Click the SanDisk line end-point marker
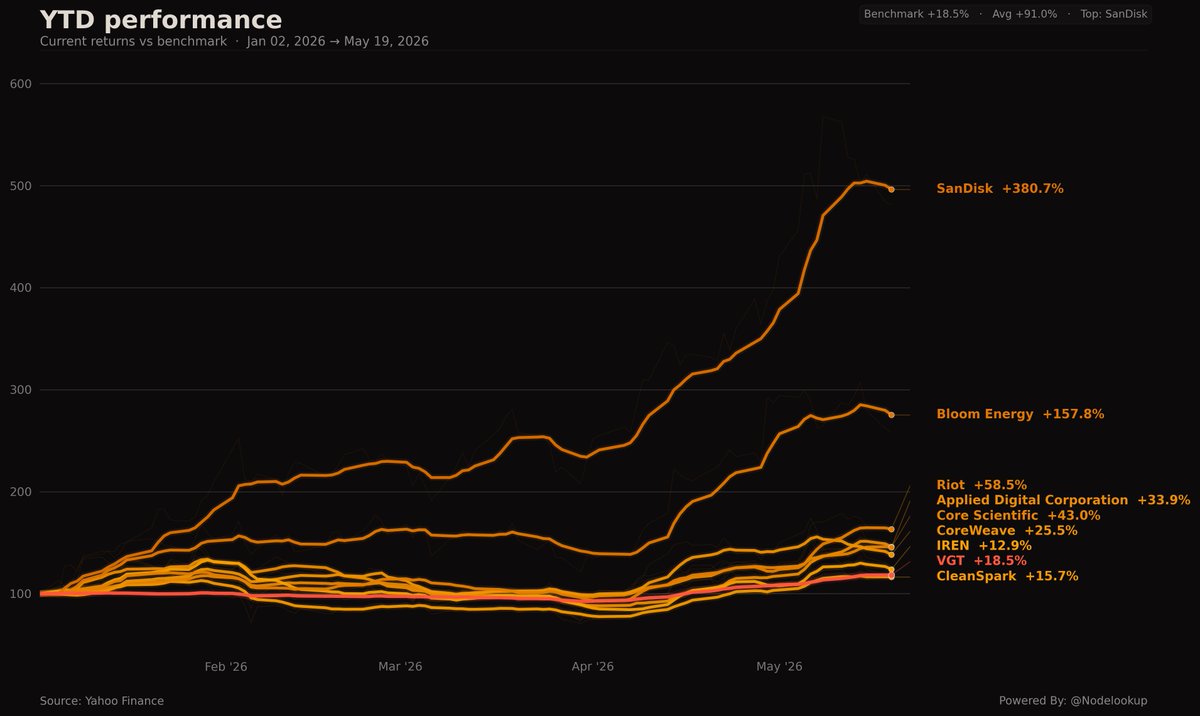The image size is (1200, 716). coord(891,189)
